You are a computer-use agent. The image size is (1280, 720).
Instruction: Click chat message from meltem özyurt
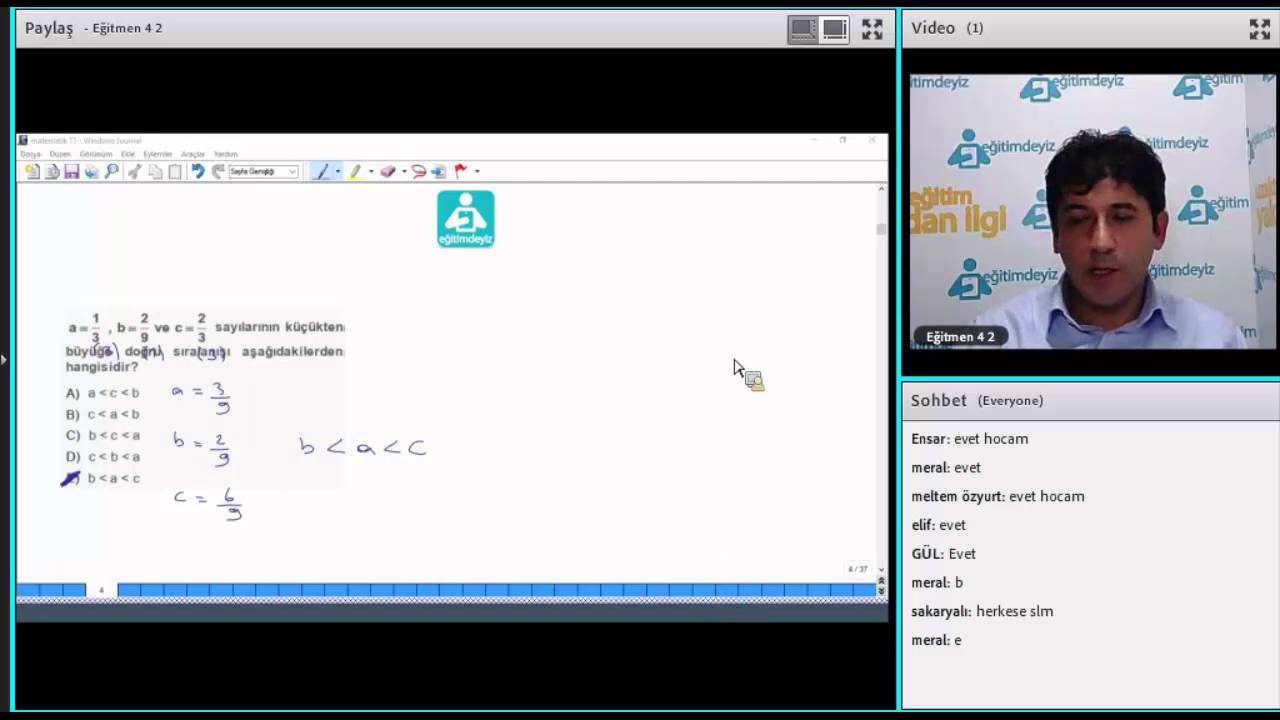point(998,496)
